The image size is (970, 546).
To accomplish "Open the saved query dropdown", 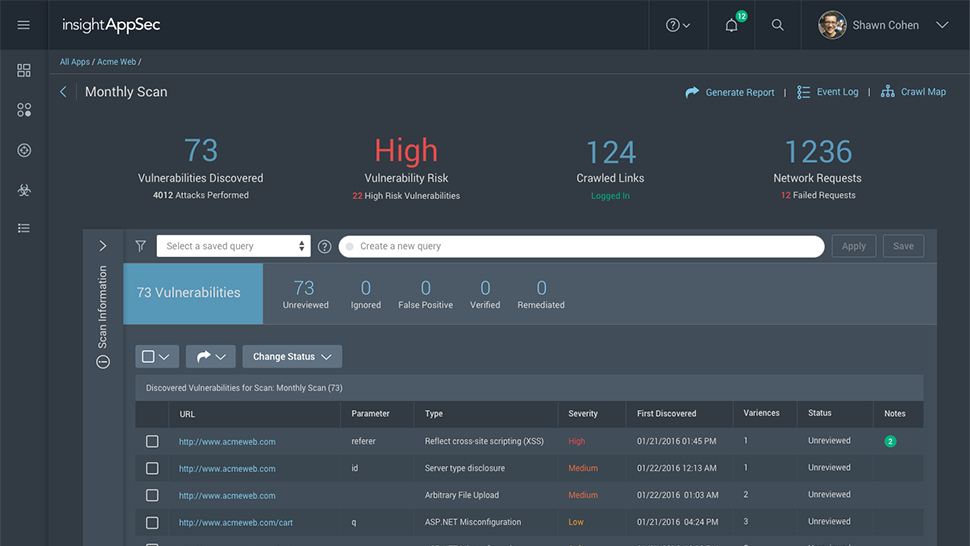I will click(x=234, y=246).
